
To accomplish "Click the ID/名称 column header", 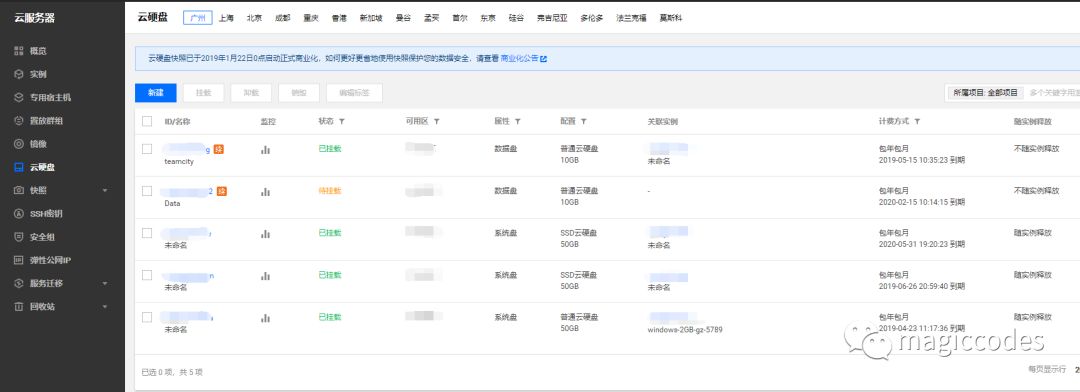I will [x=177, y=121].
